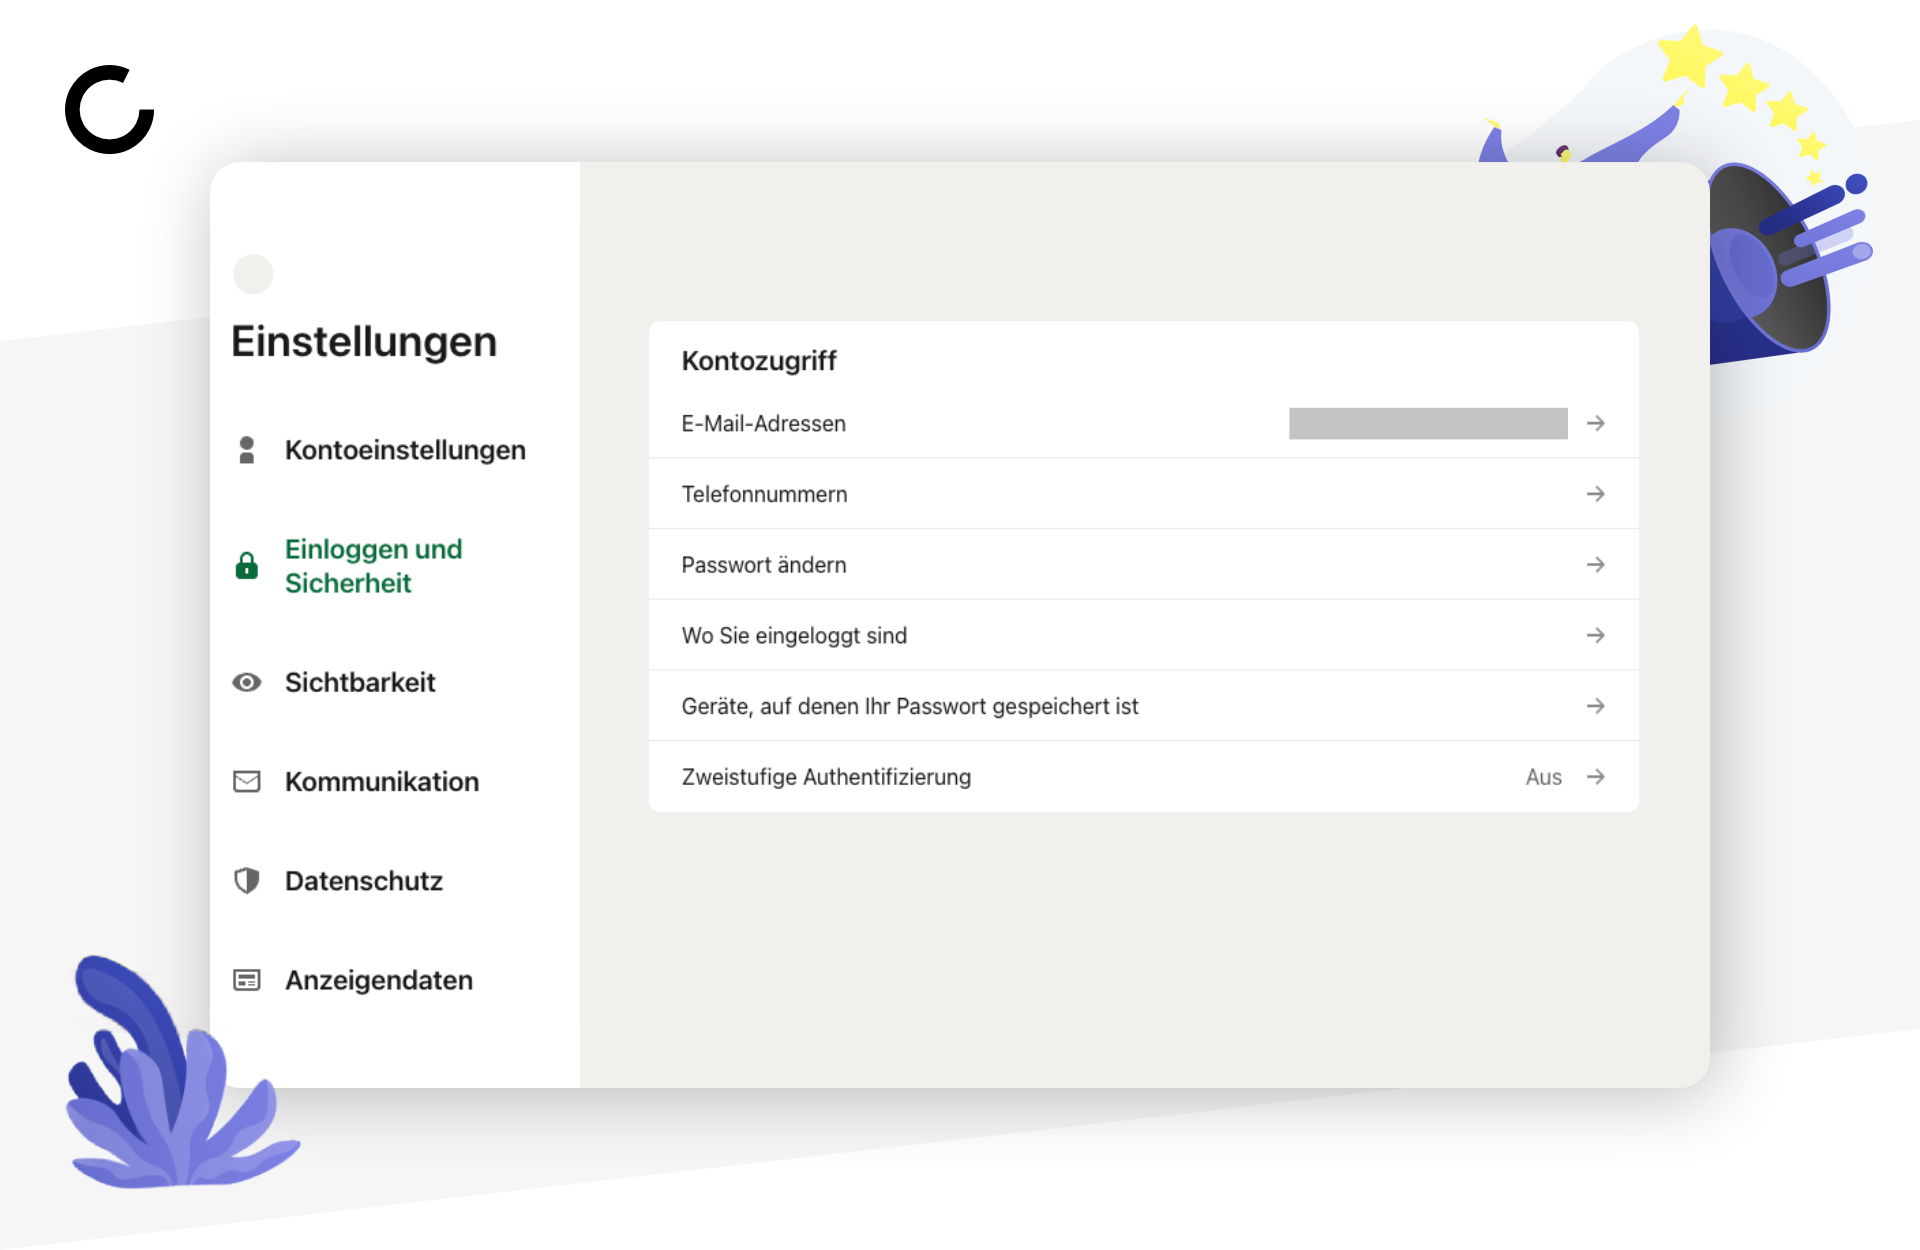The height and width of the screenshot is (1250, 1920).
Task: Click the black circular logo at top left
Action: pos(110,110)
